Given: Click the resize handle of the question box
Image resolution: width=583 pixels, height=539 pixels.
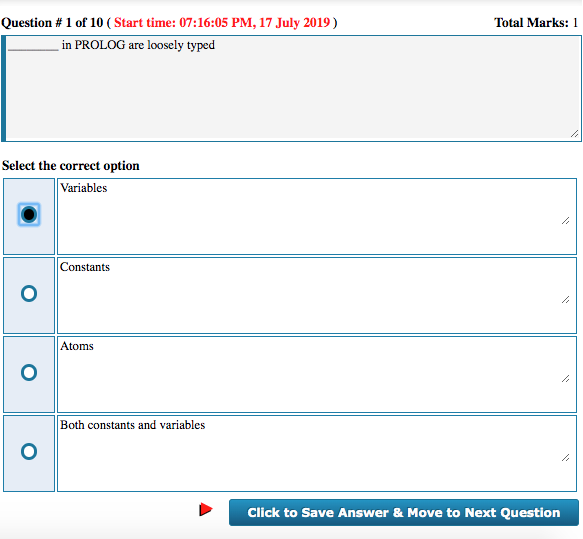Looking at the screenshot, I should pos(574,133).
